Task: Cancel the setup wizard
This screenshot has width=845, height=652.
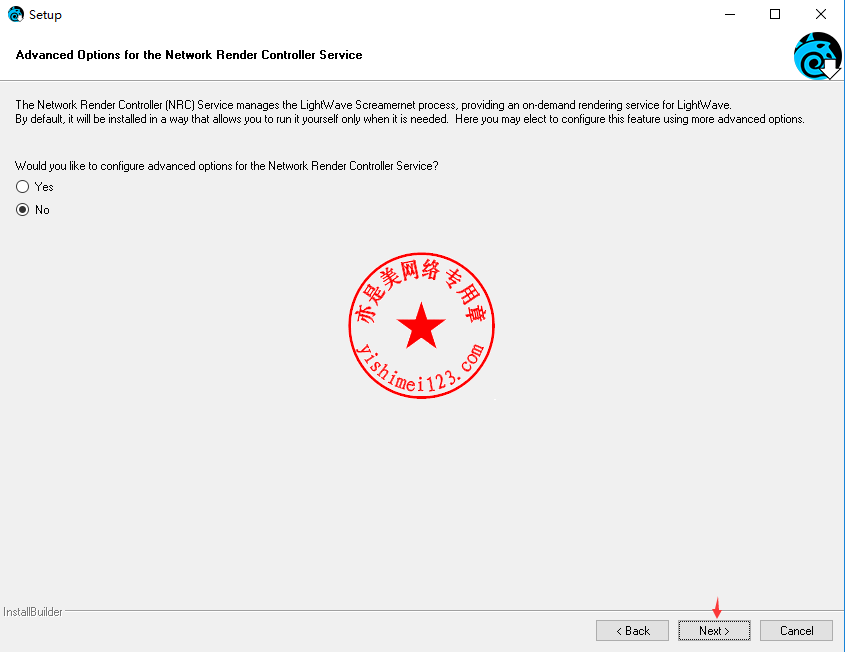Action: coord(796,630)
